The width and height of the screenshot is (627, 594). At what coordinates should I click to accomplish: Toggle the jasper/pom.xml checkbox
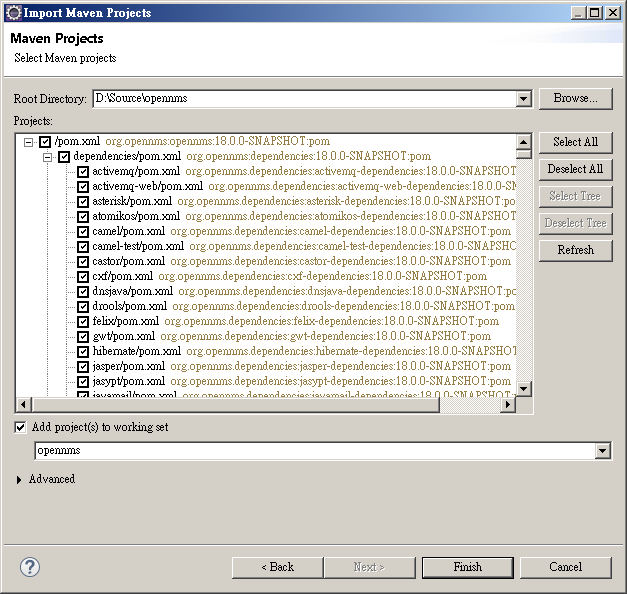click(83, 366)
